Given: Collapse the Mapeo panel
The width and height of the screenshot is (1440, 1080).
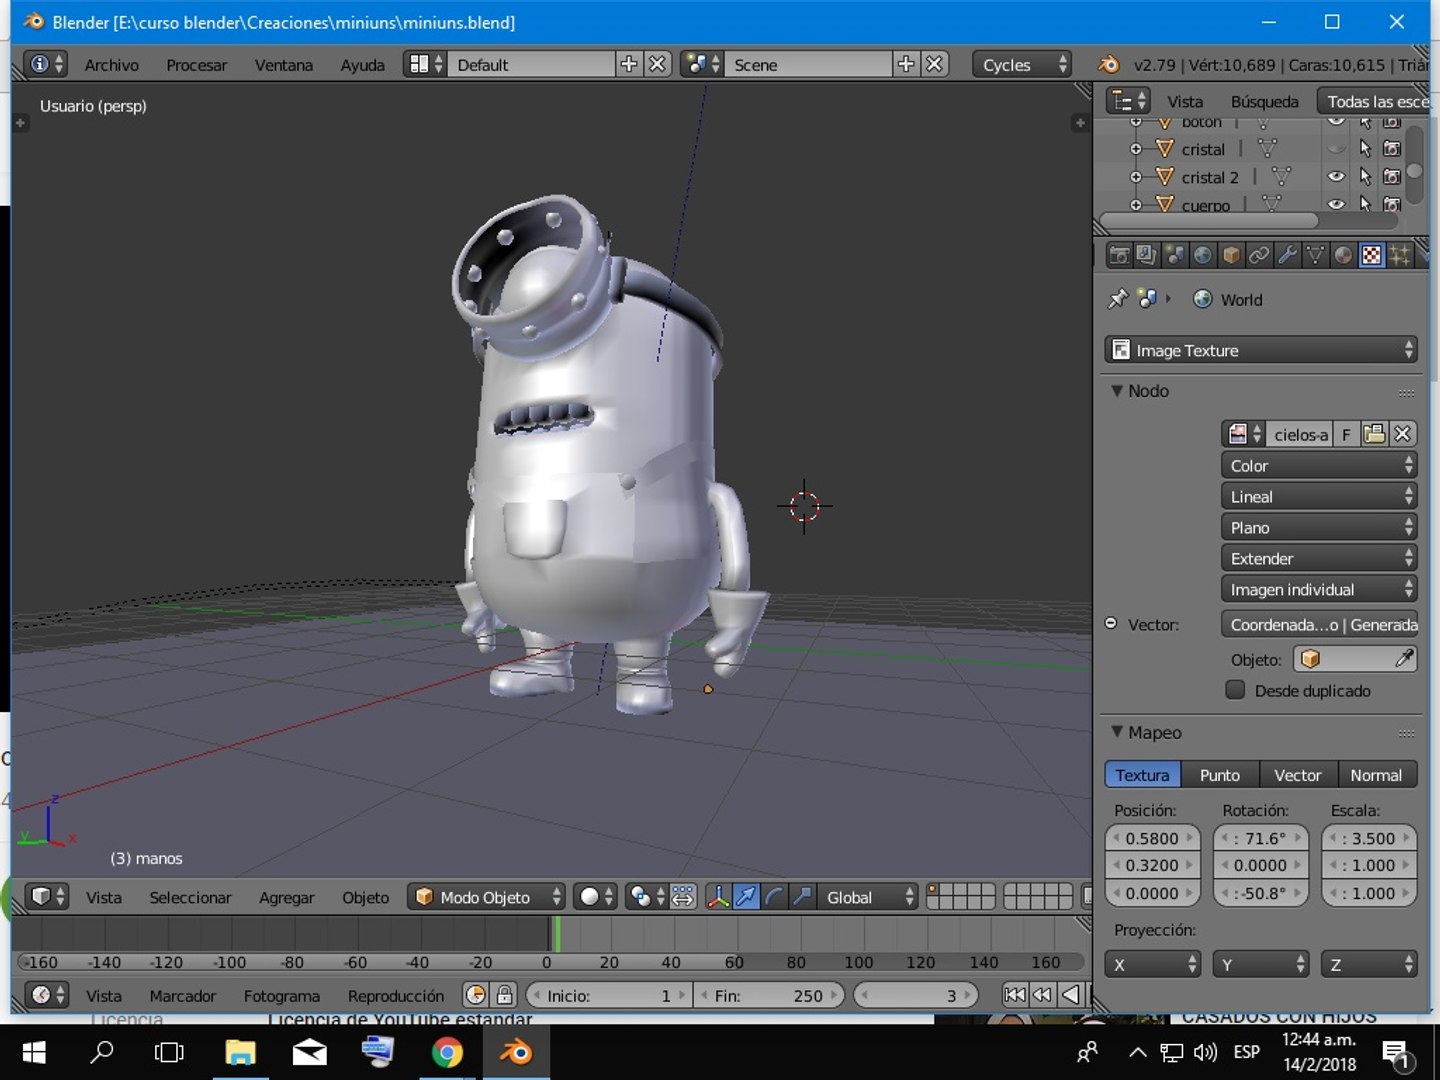Looking at the screenshot, I should 1117,732.
